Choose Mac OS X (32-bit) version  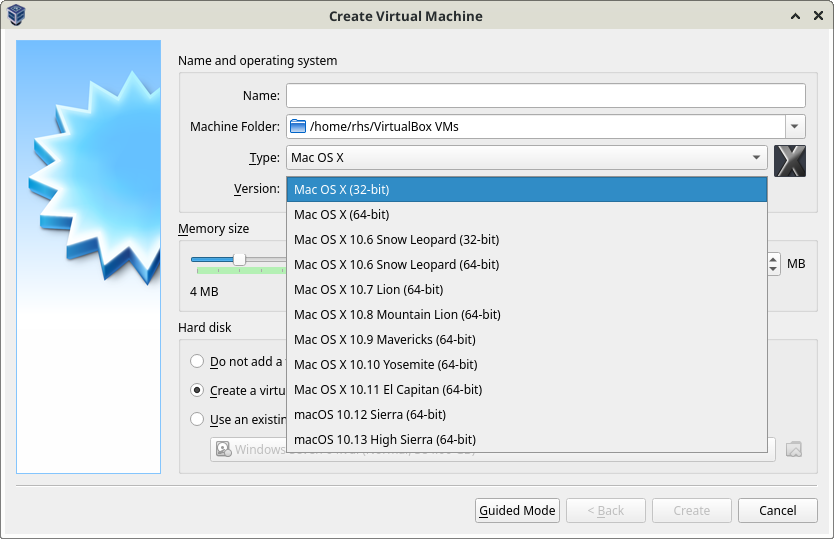pyautogui.click(x=527, y=189)
